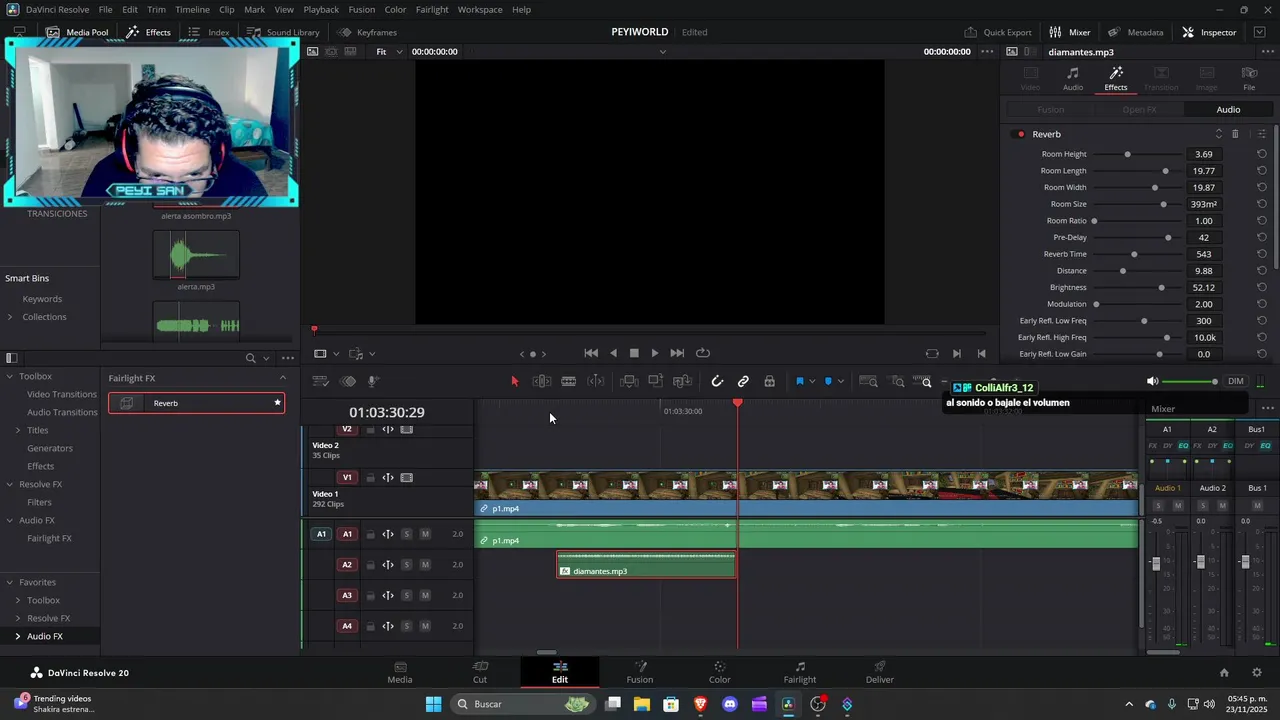1280x720 pixels.
Task: Open flag color dropdown arrow
Action: pos(812,381)
